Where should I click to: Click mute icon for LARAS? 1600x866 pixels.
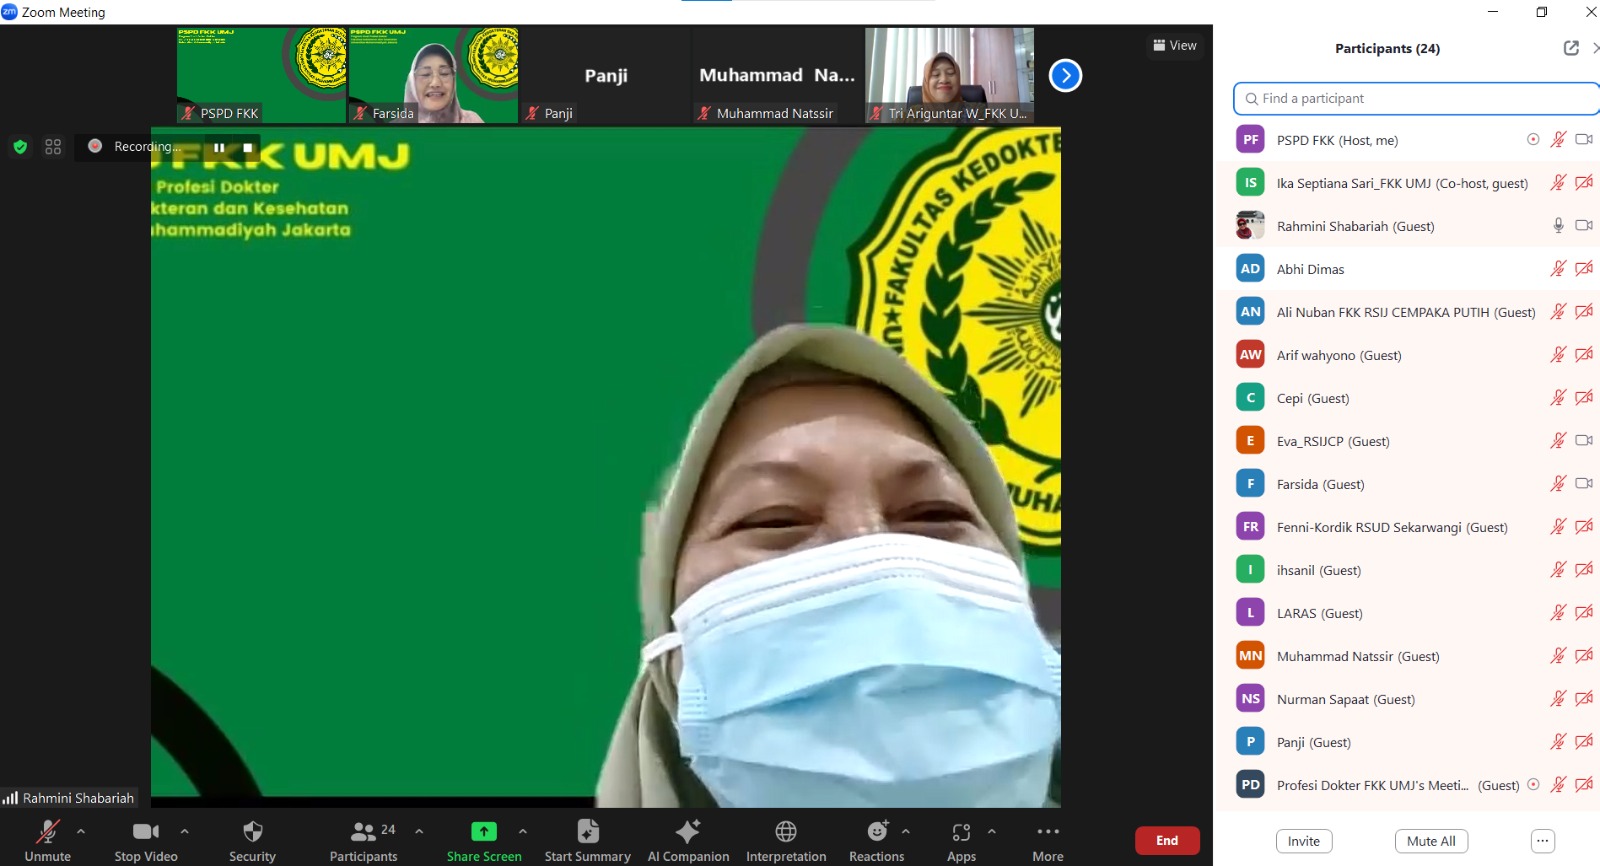[x=1558, y=613]
